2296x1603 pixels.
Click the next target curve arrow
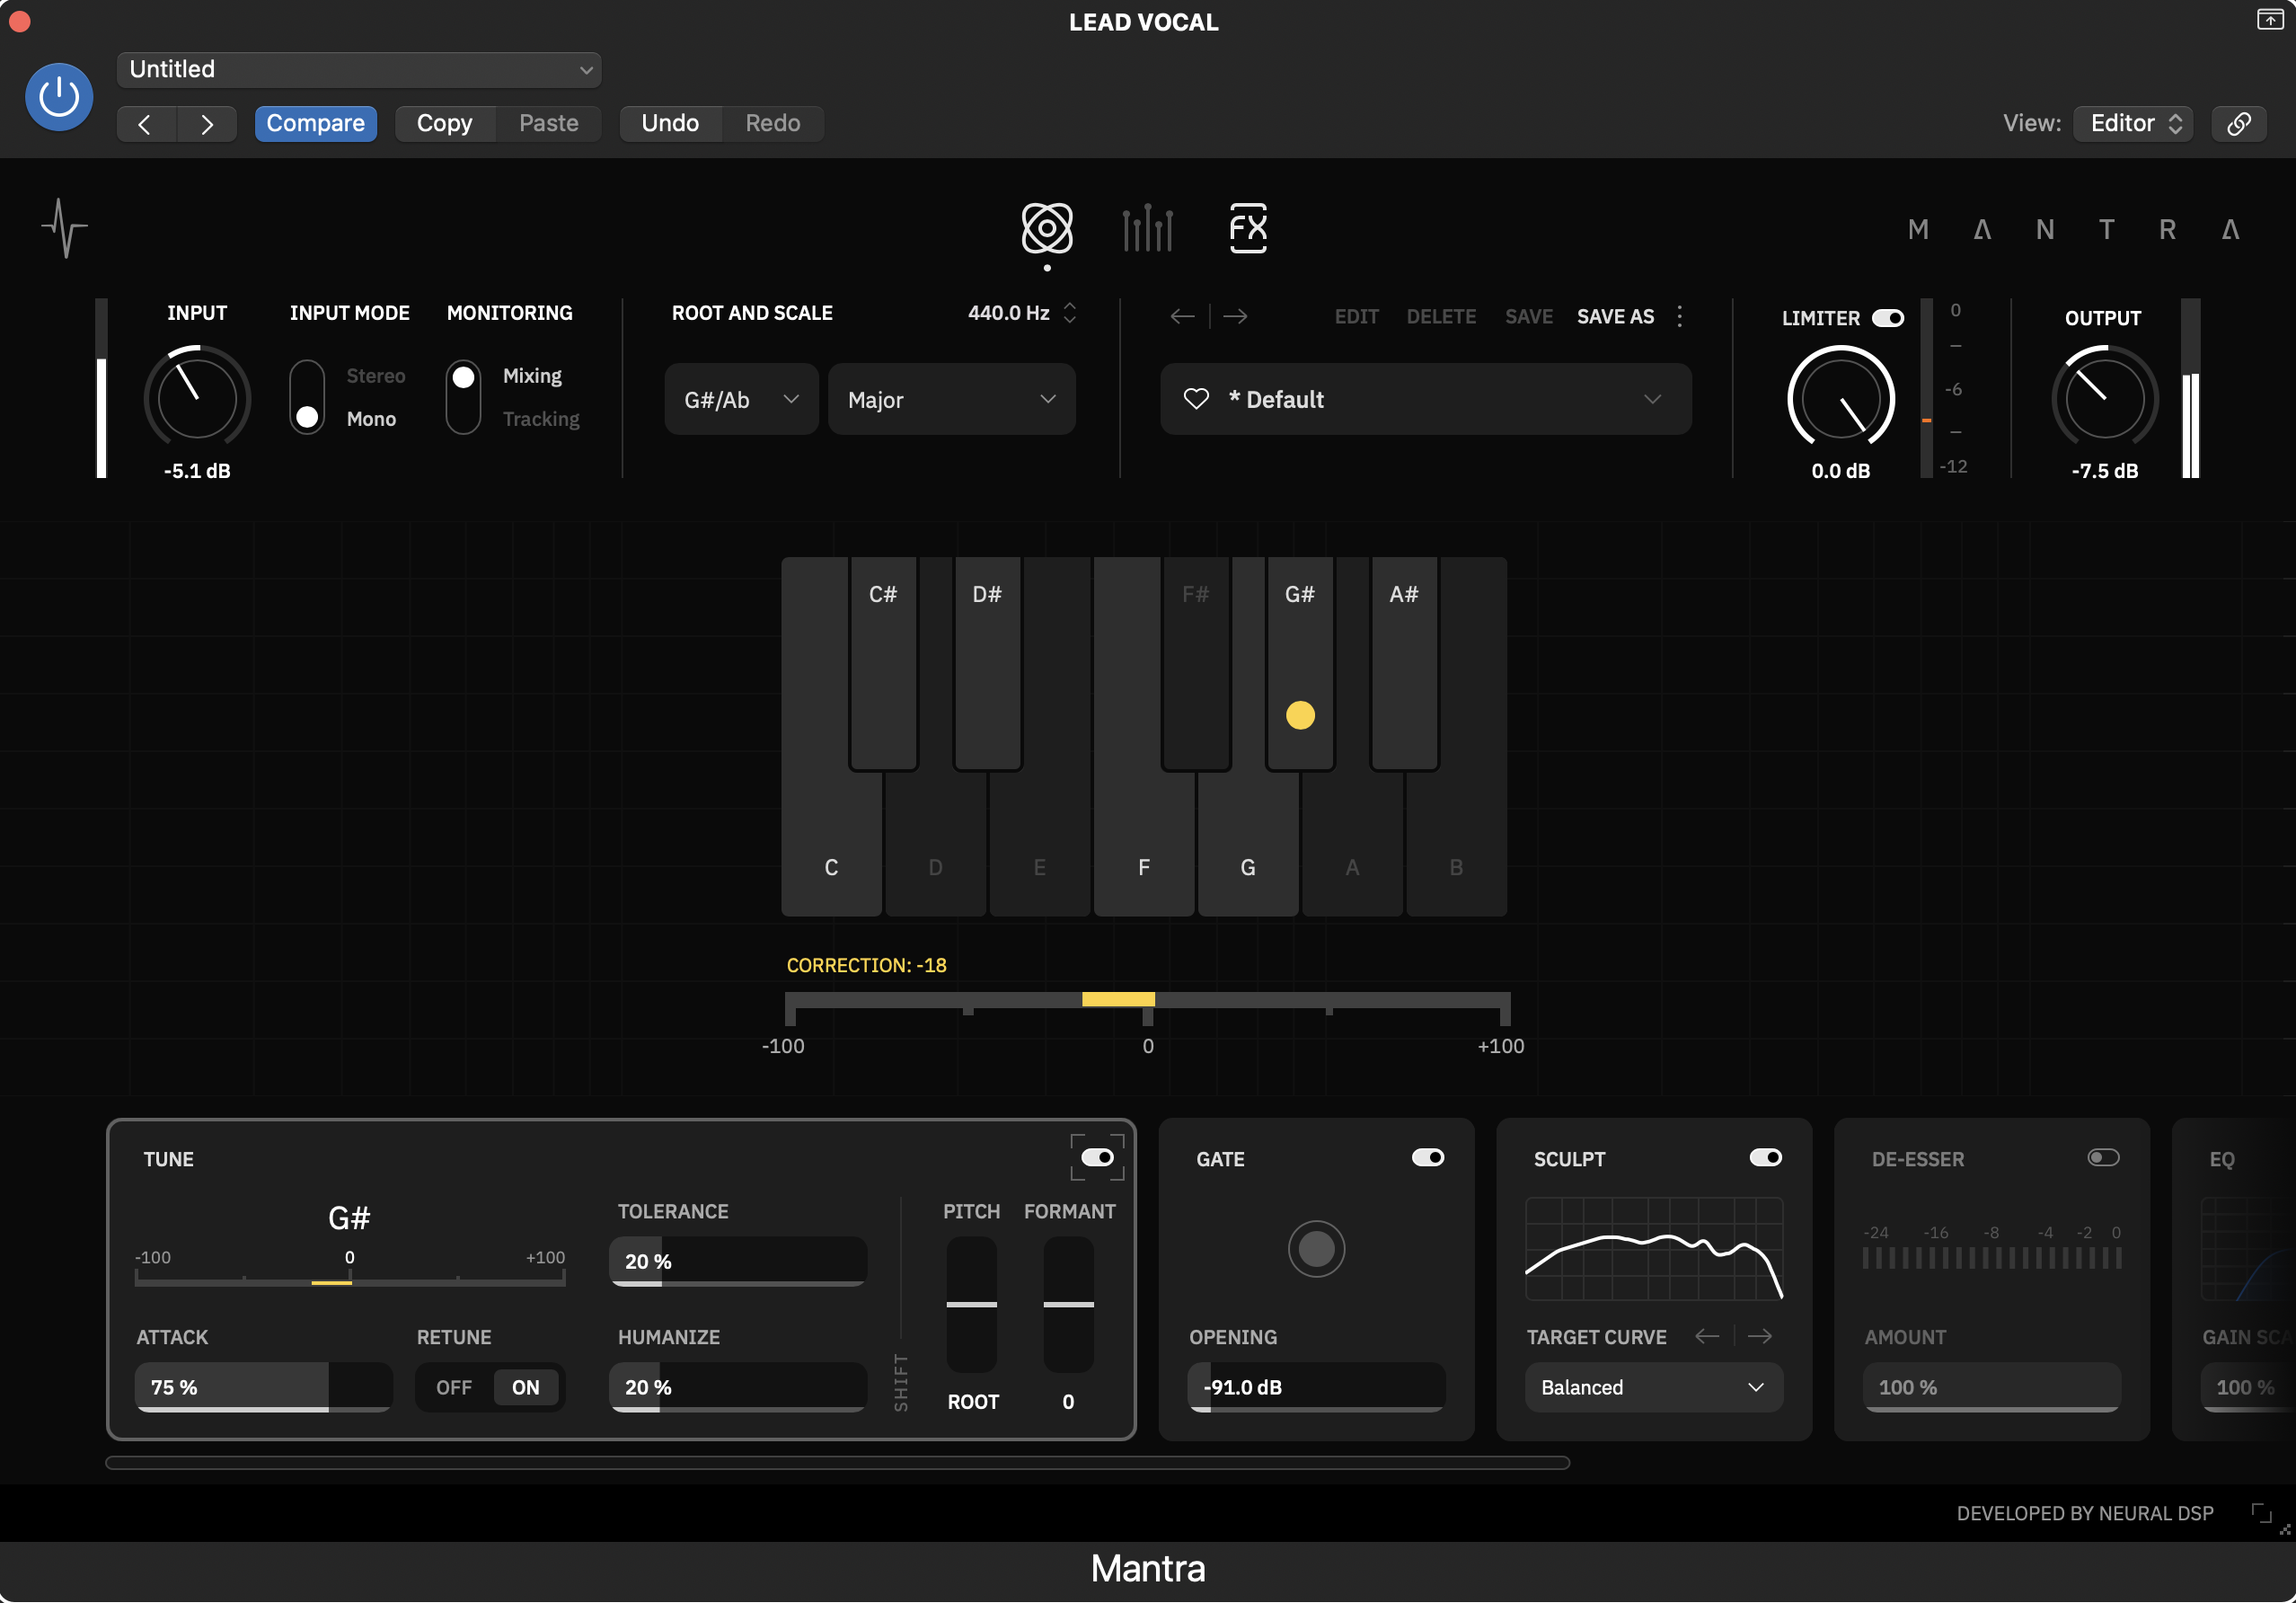click(1760, 1336)
